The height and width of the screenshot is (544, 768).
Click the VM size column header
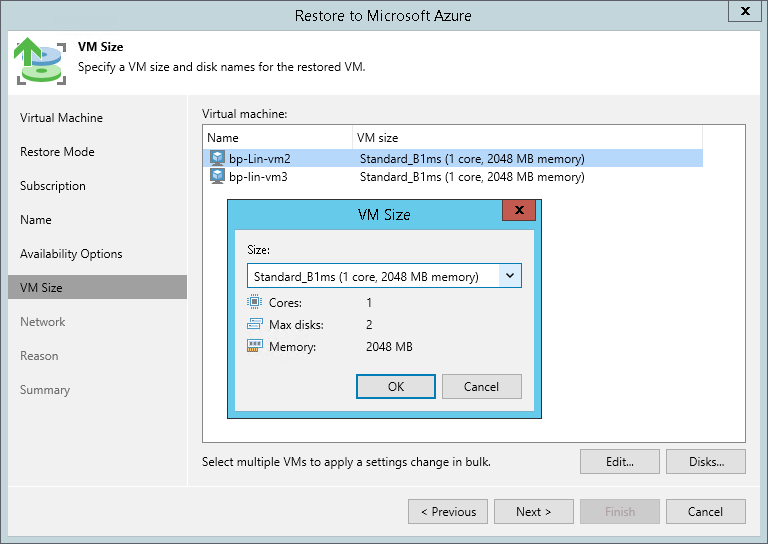pos(528,138)
